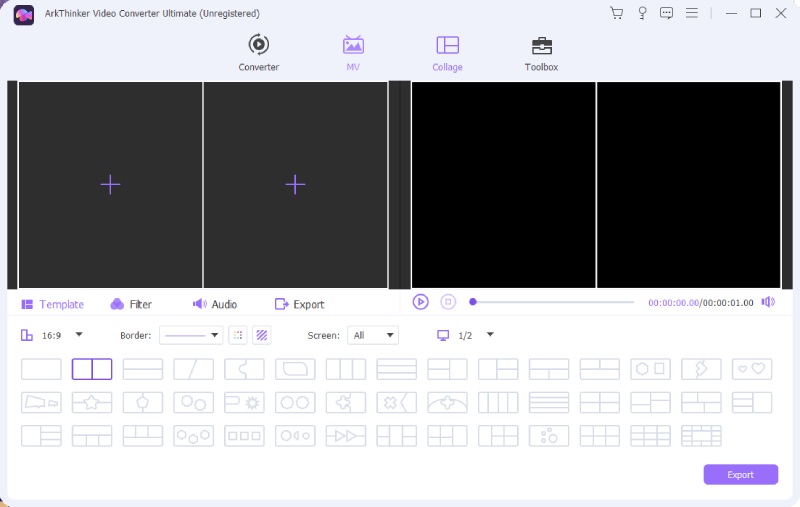This screenshot has width=800, height=507.
Task: Select the two-row horizontal split template
Action: [x=143, y=369]
